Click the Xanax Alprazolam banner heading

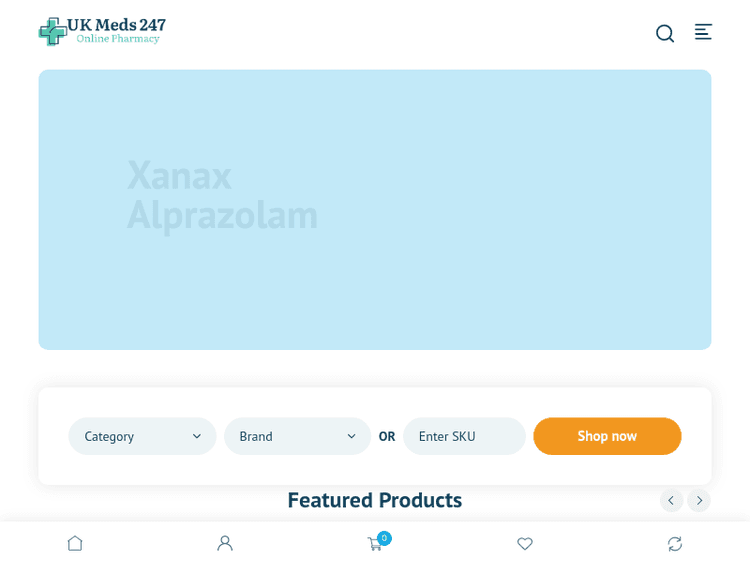coord(222,195)
